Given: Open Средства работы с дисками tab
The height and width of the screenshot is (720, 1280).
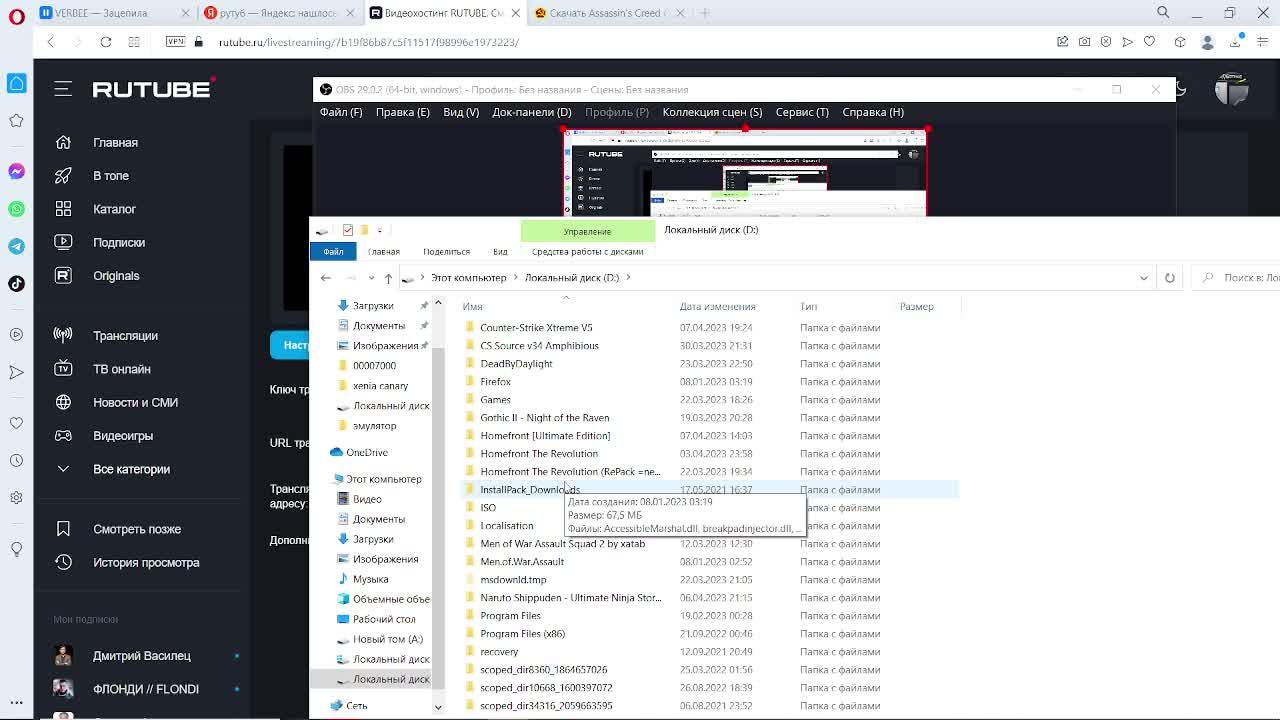Looking at the screenshot, I should 587,251.
